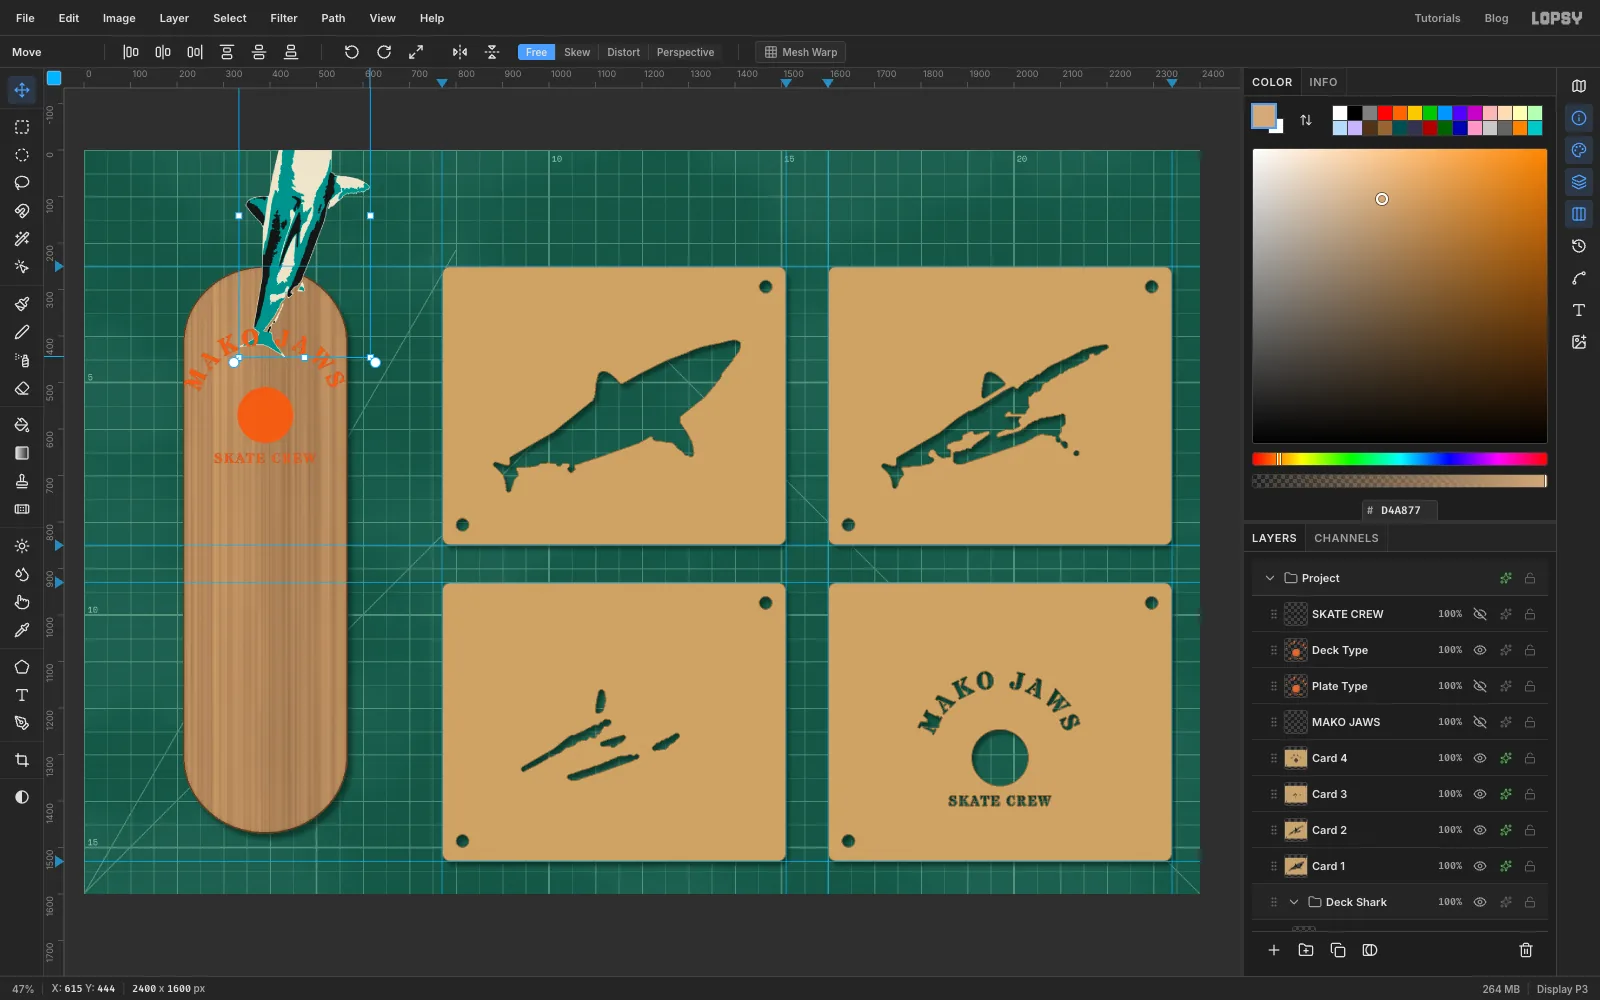The width and height of the screenshot is (1600, 1000).
Task: Toggle visibility of Card 1 layer
Action: 1480,866
